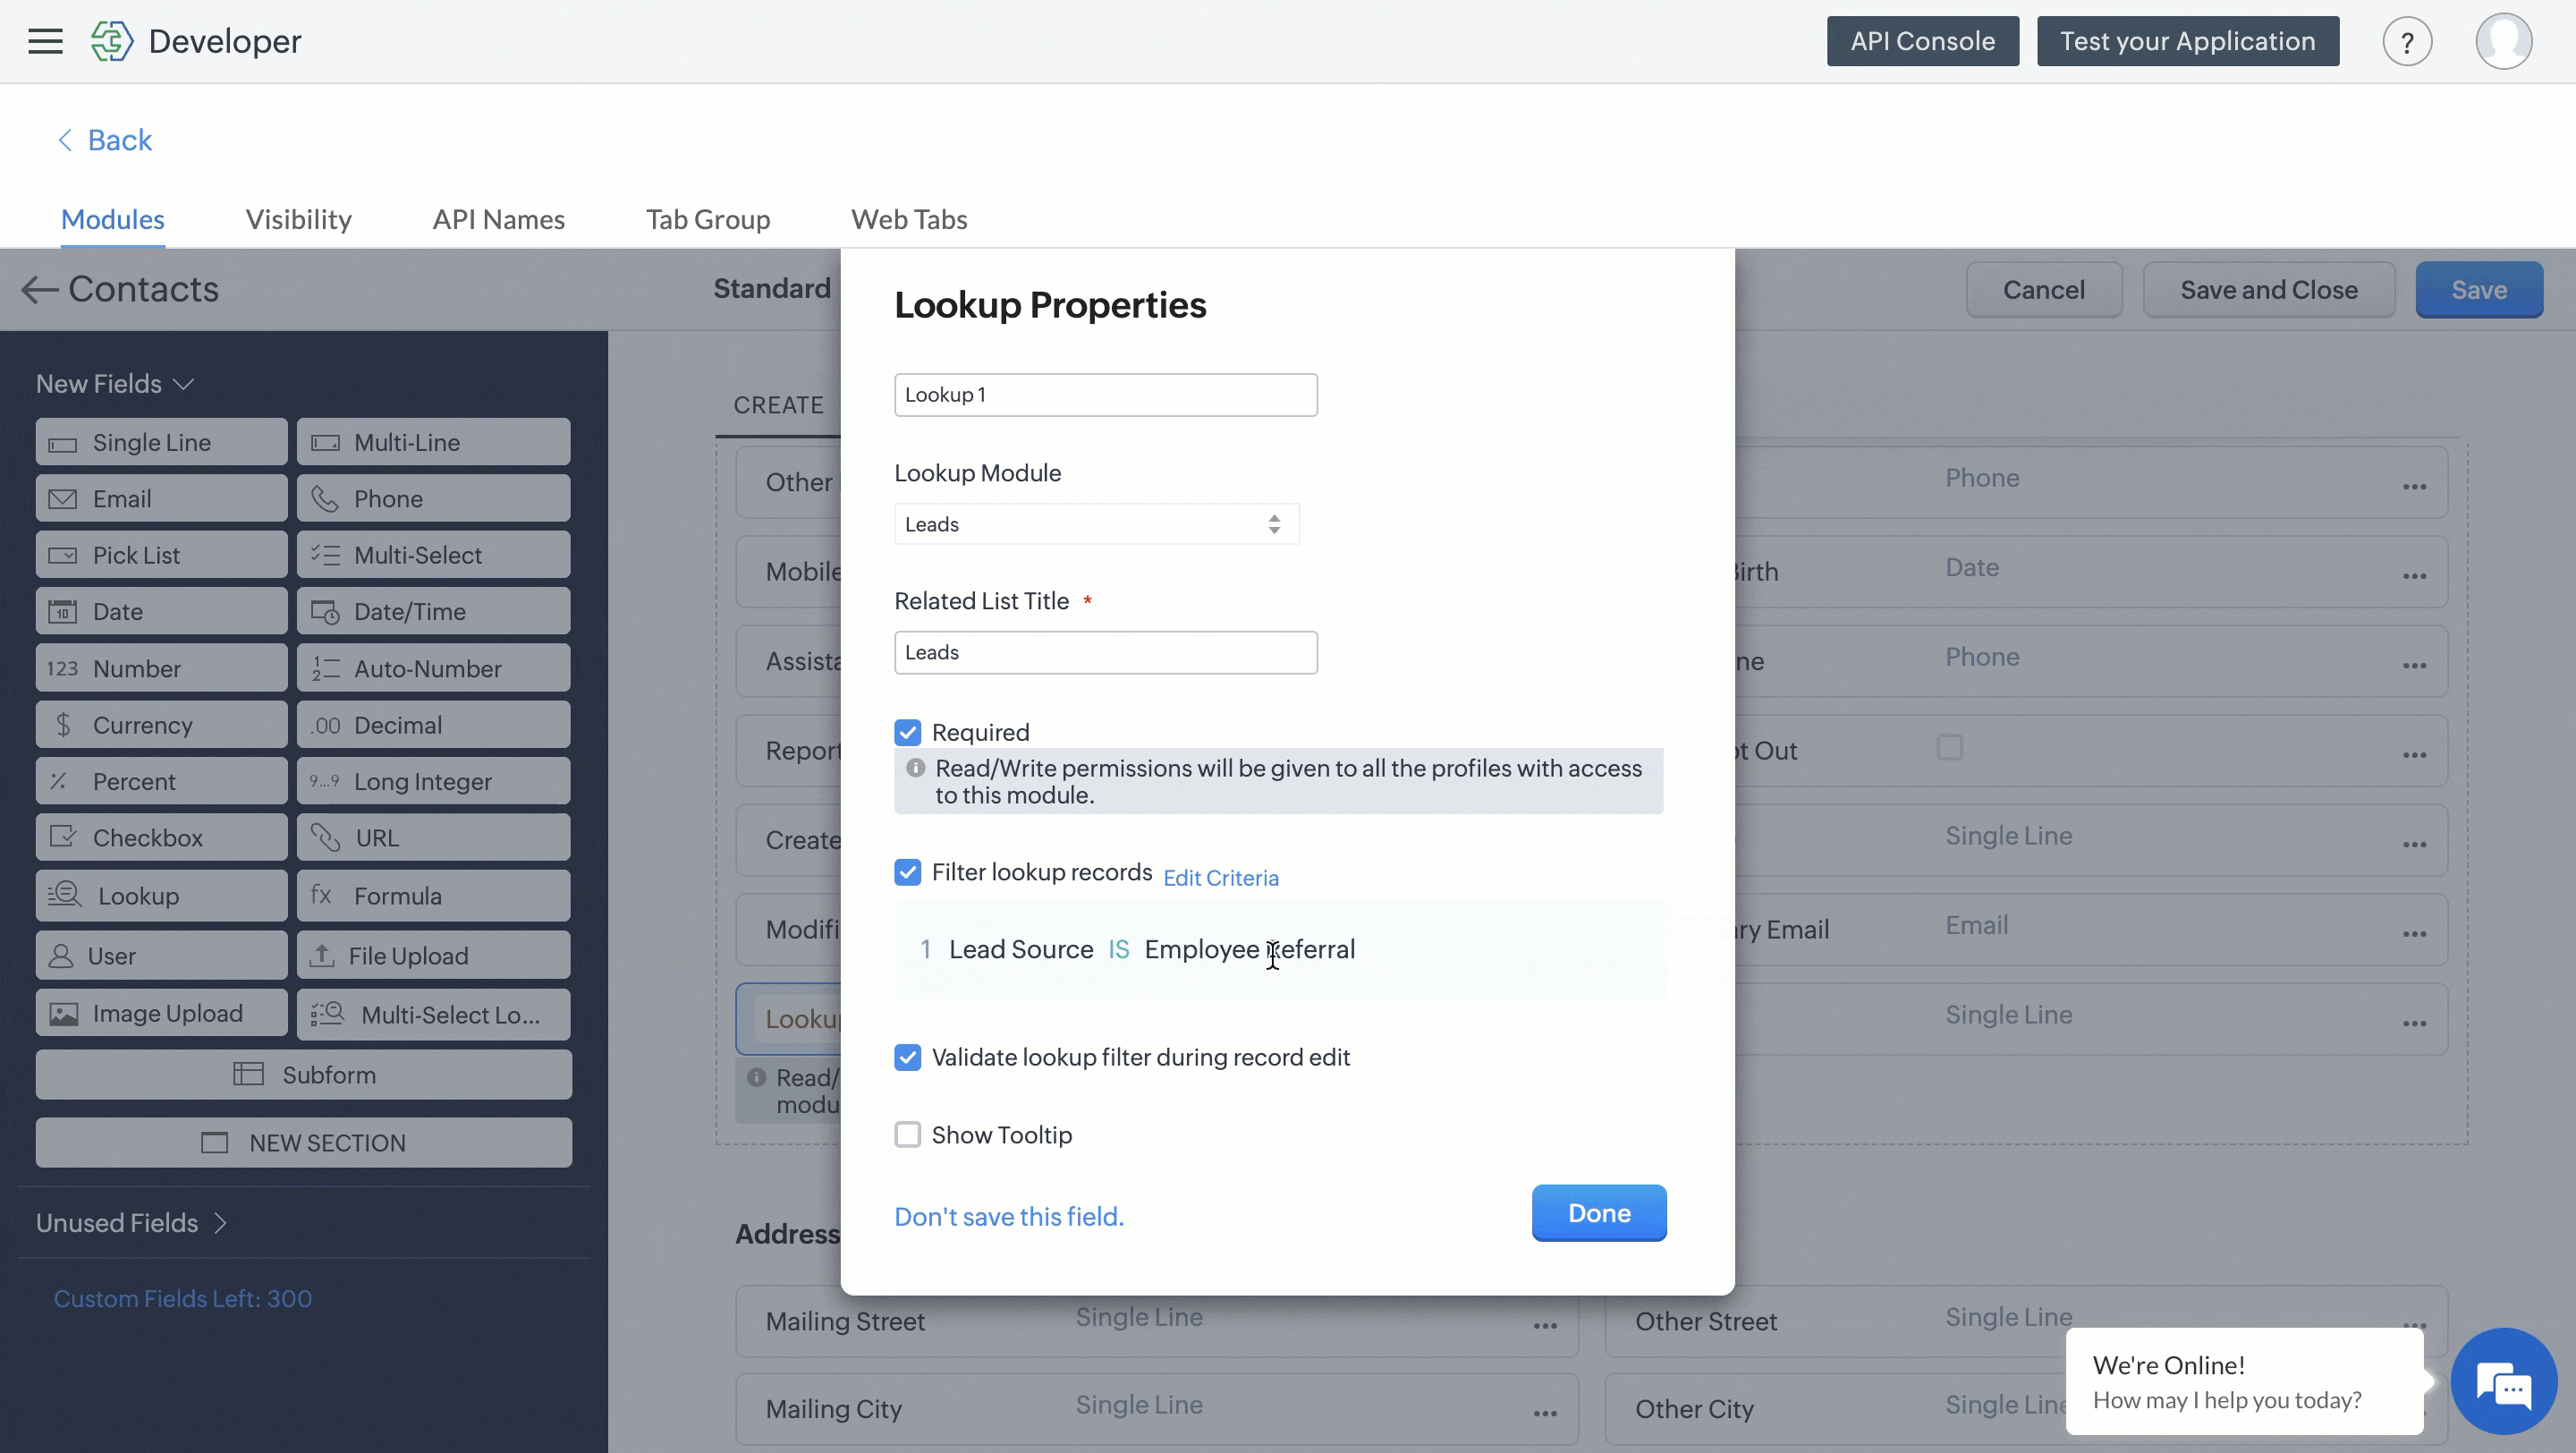Click the Done button
The width and height of the screenshot is (2576, 1453).
click(1598, 1213)
